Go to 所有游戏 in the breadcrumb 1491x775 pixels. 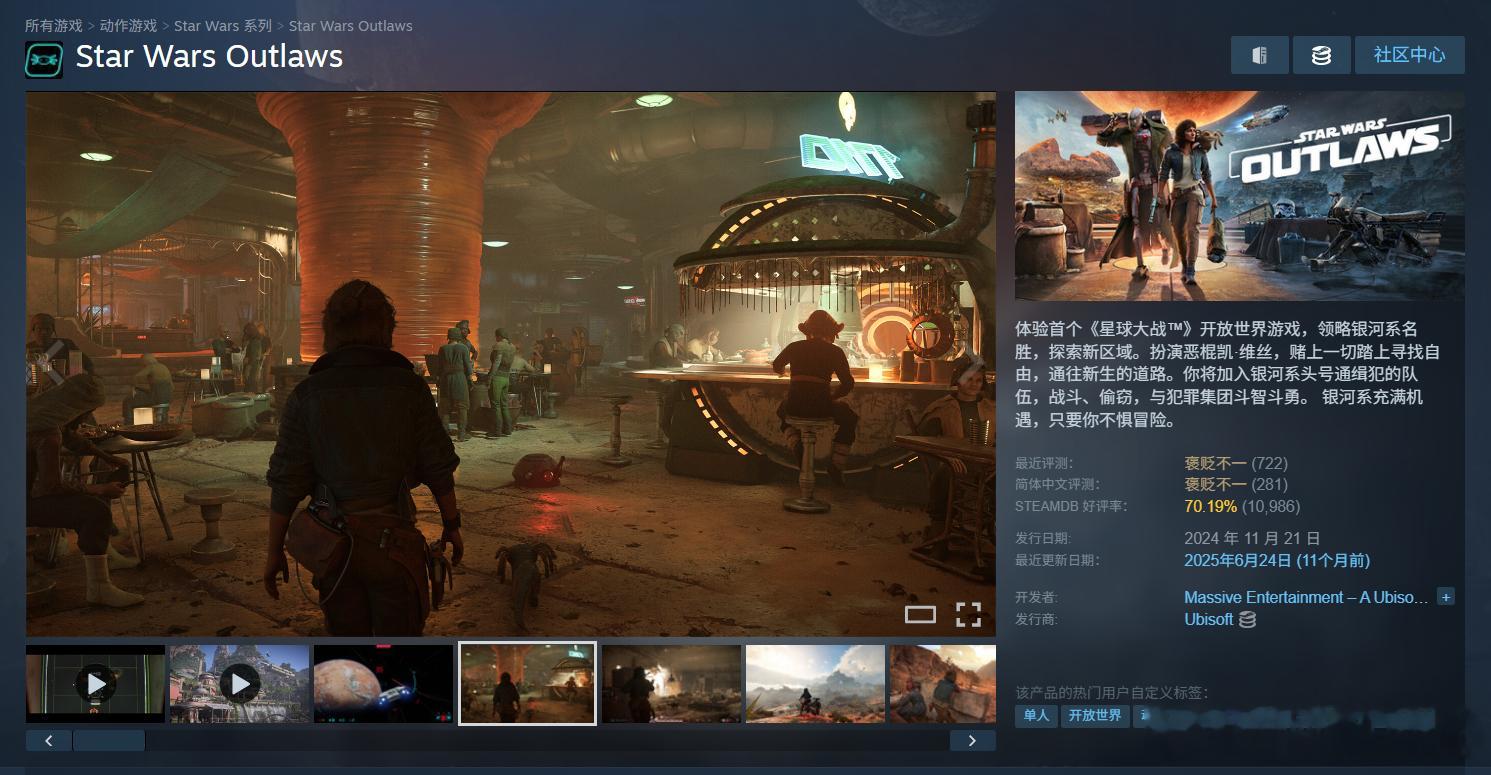coord(54,26)
